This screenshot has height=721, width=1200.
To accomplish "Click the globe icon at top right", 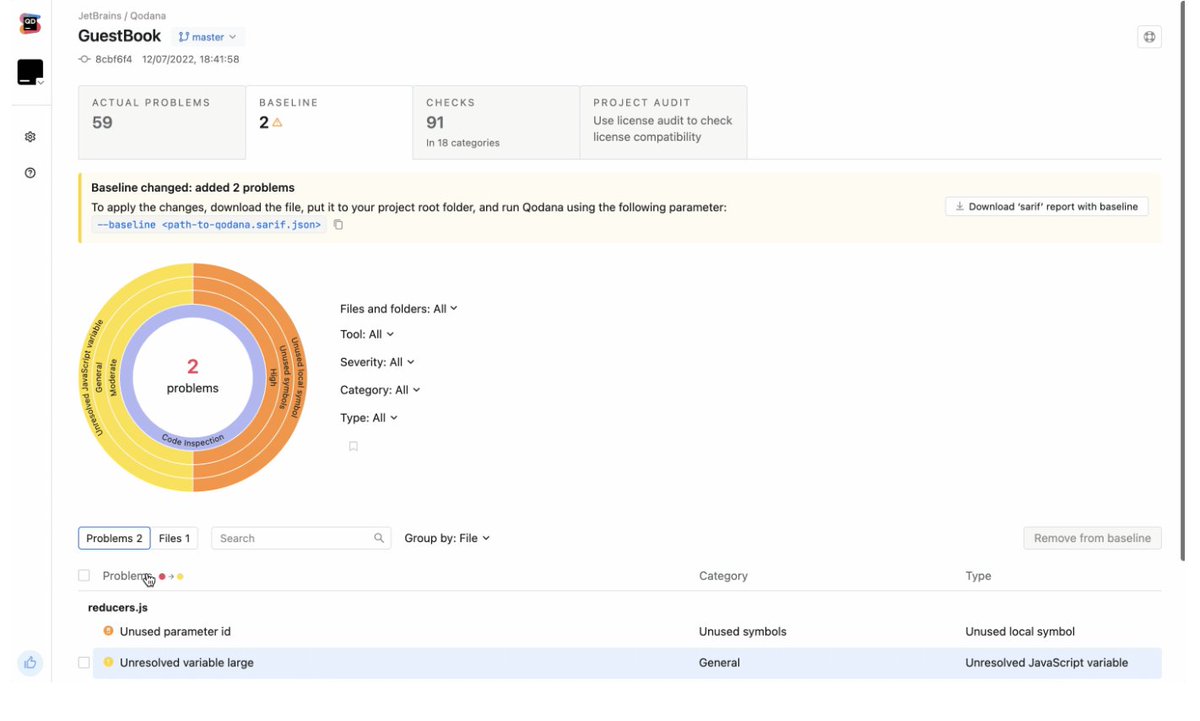I will (x=1148, y=36).
